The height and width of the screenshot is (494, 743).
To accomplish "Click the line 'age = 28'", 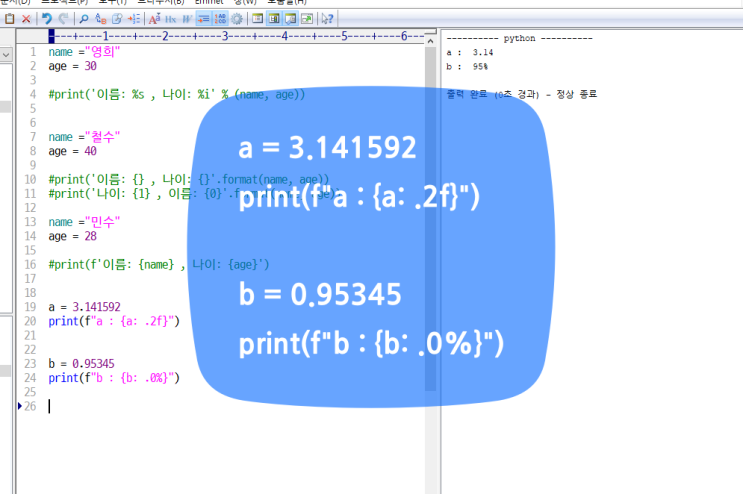I will pyautogui.click(x=72, y=236).
